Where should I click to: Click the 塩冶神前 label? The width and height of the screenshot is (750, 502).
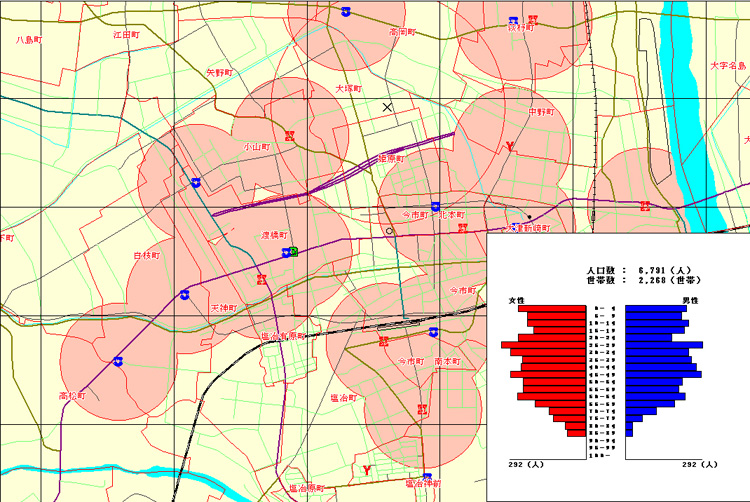[423, 483]
